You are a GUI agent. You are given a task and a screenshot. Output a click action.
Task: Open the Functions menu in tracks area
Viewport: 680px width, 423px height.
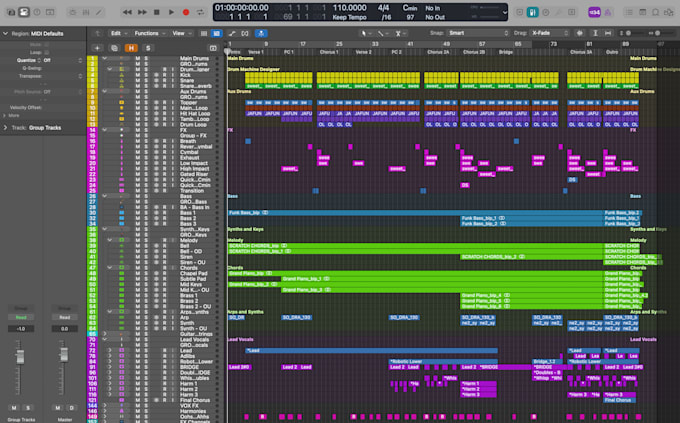(x=150, y=33)
